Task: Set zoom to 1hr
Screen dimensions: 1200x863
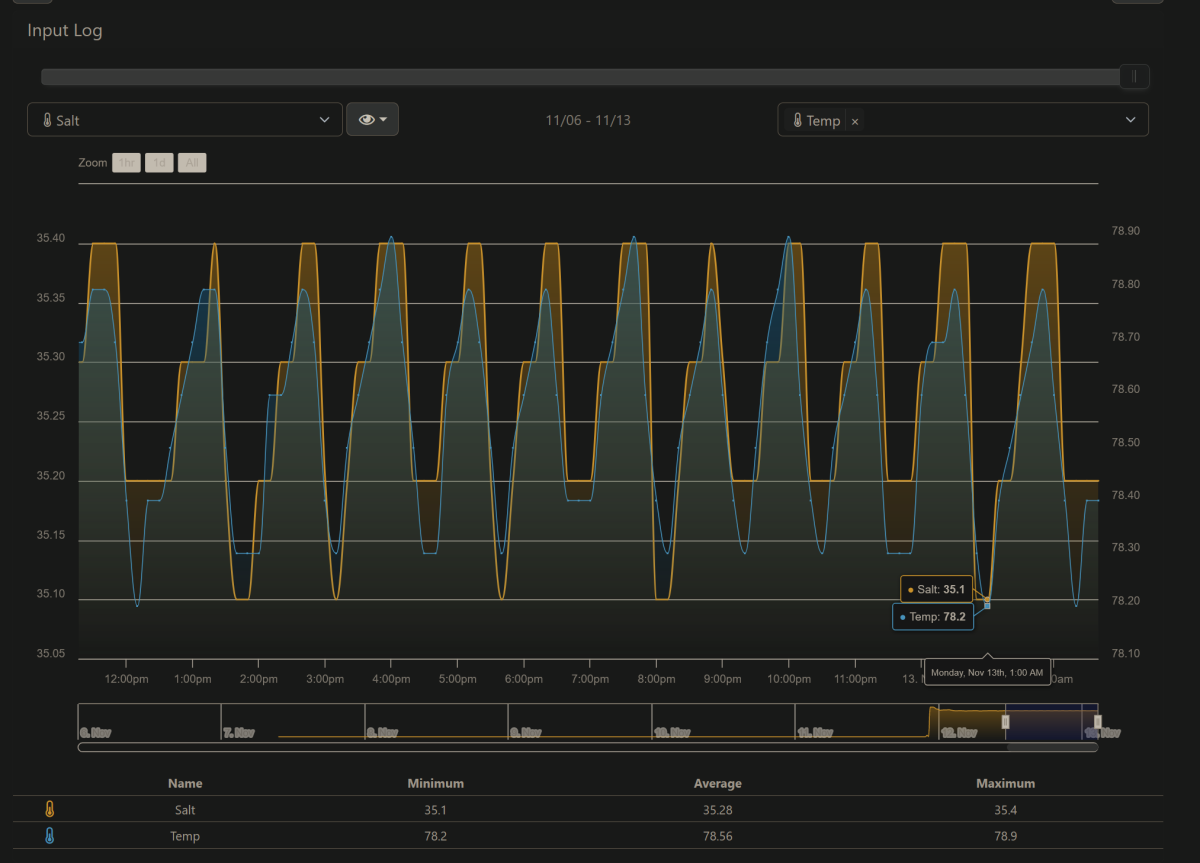Action: 126,162
